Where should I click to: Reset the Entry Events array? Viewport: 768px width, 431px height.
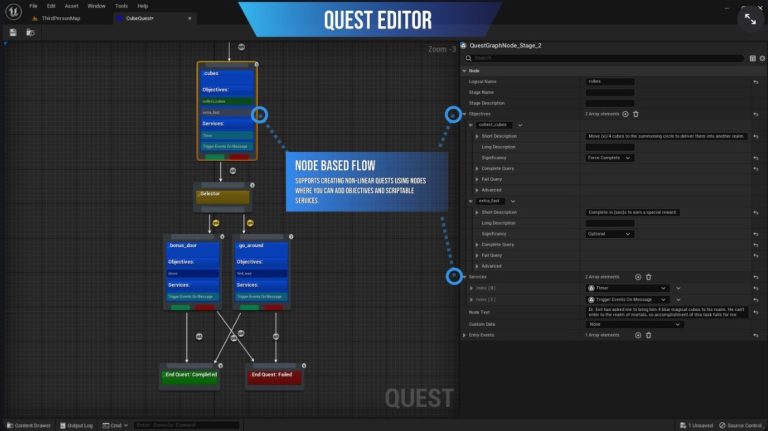pyautogui.click(x=756, y=335)
